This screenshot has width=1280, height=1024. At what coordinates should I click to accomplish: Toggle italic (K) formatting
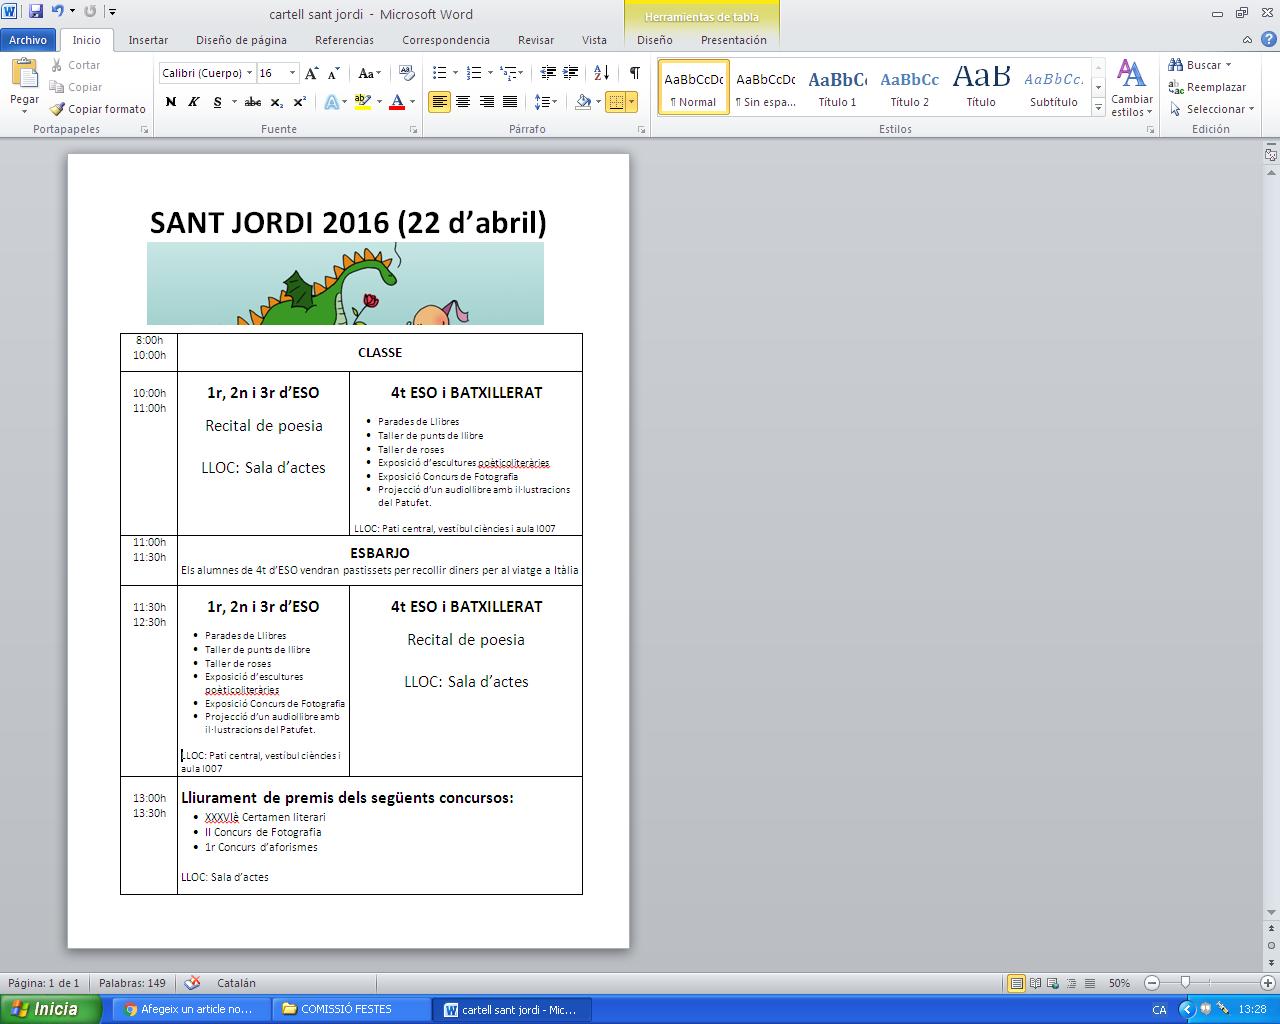coord(193,102)
